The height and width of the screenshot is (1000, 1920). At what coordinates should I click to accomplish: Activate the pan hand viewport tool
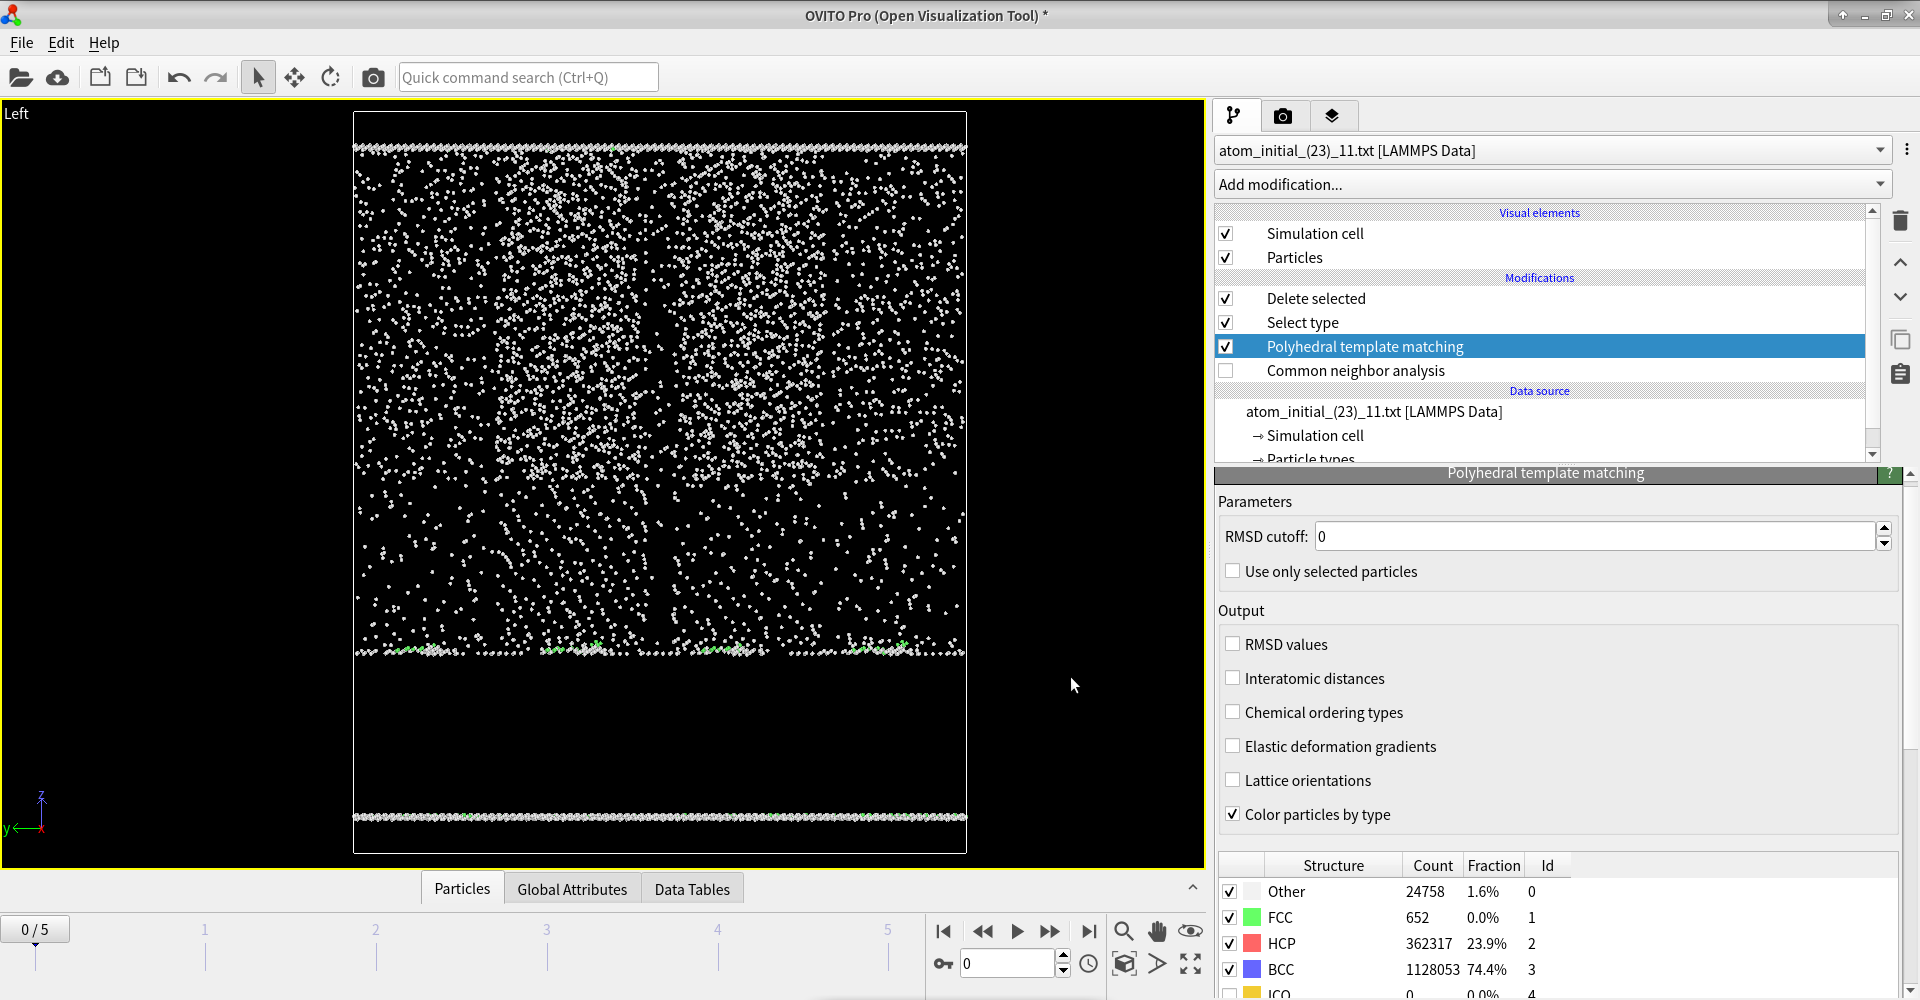1157,931
